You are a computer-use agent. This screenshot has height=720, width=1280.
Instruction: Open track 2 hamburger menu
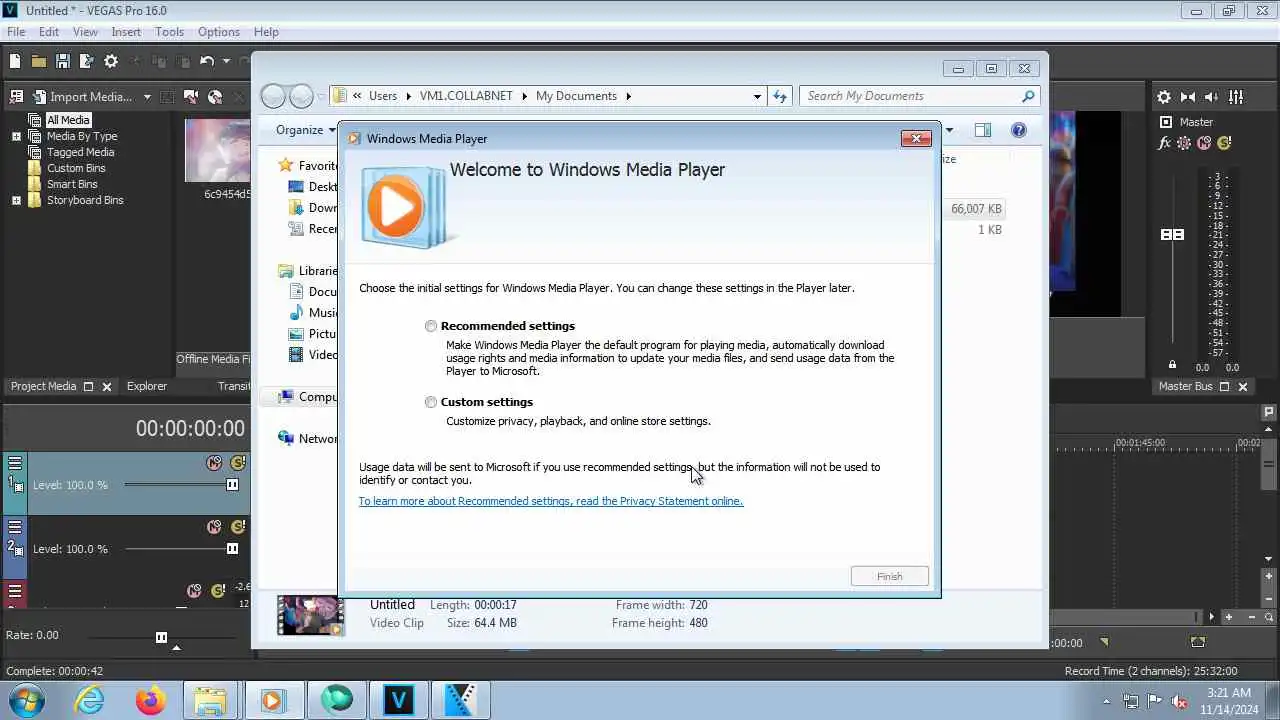pyautogui.click(x=15, y=527)
